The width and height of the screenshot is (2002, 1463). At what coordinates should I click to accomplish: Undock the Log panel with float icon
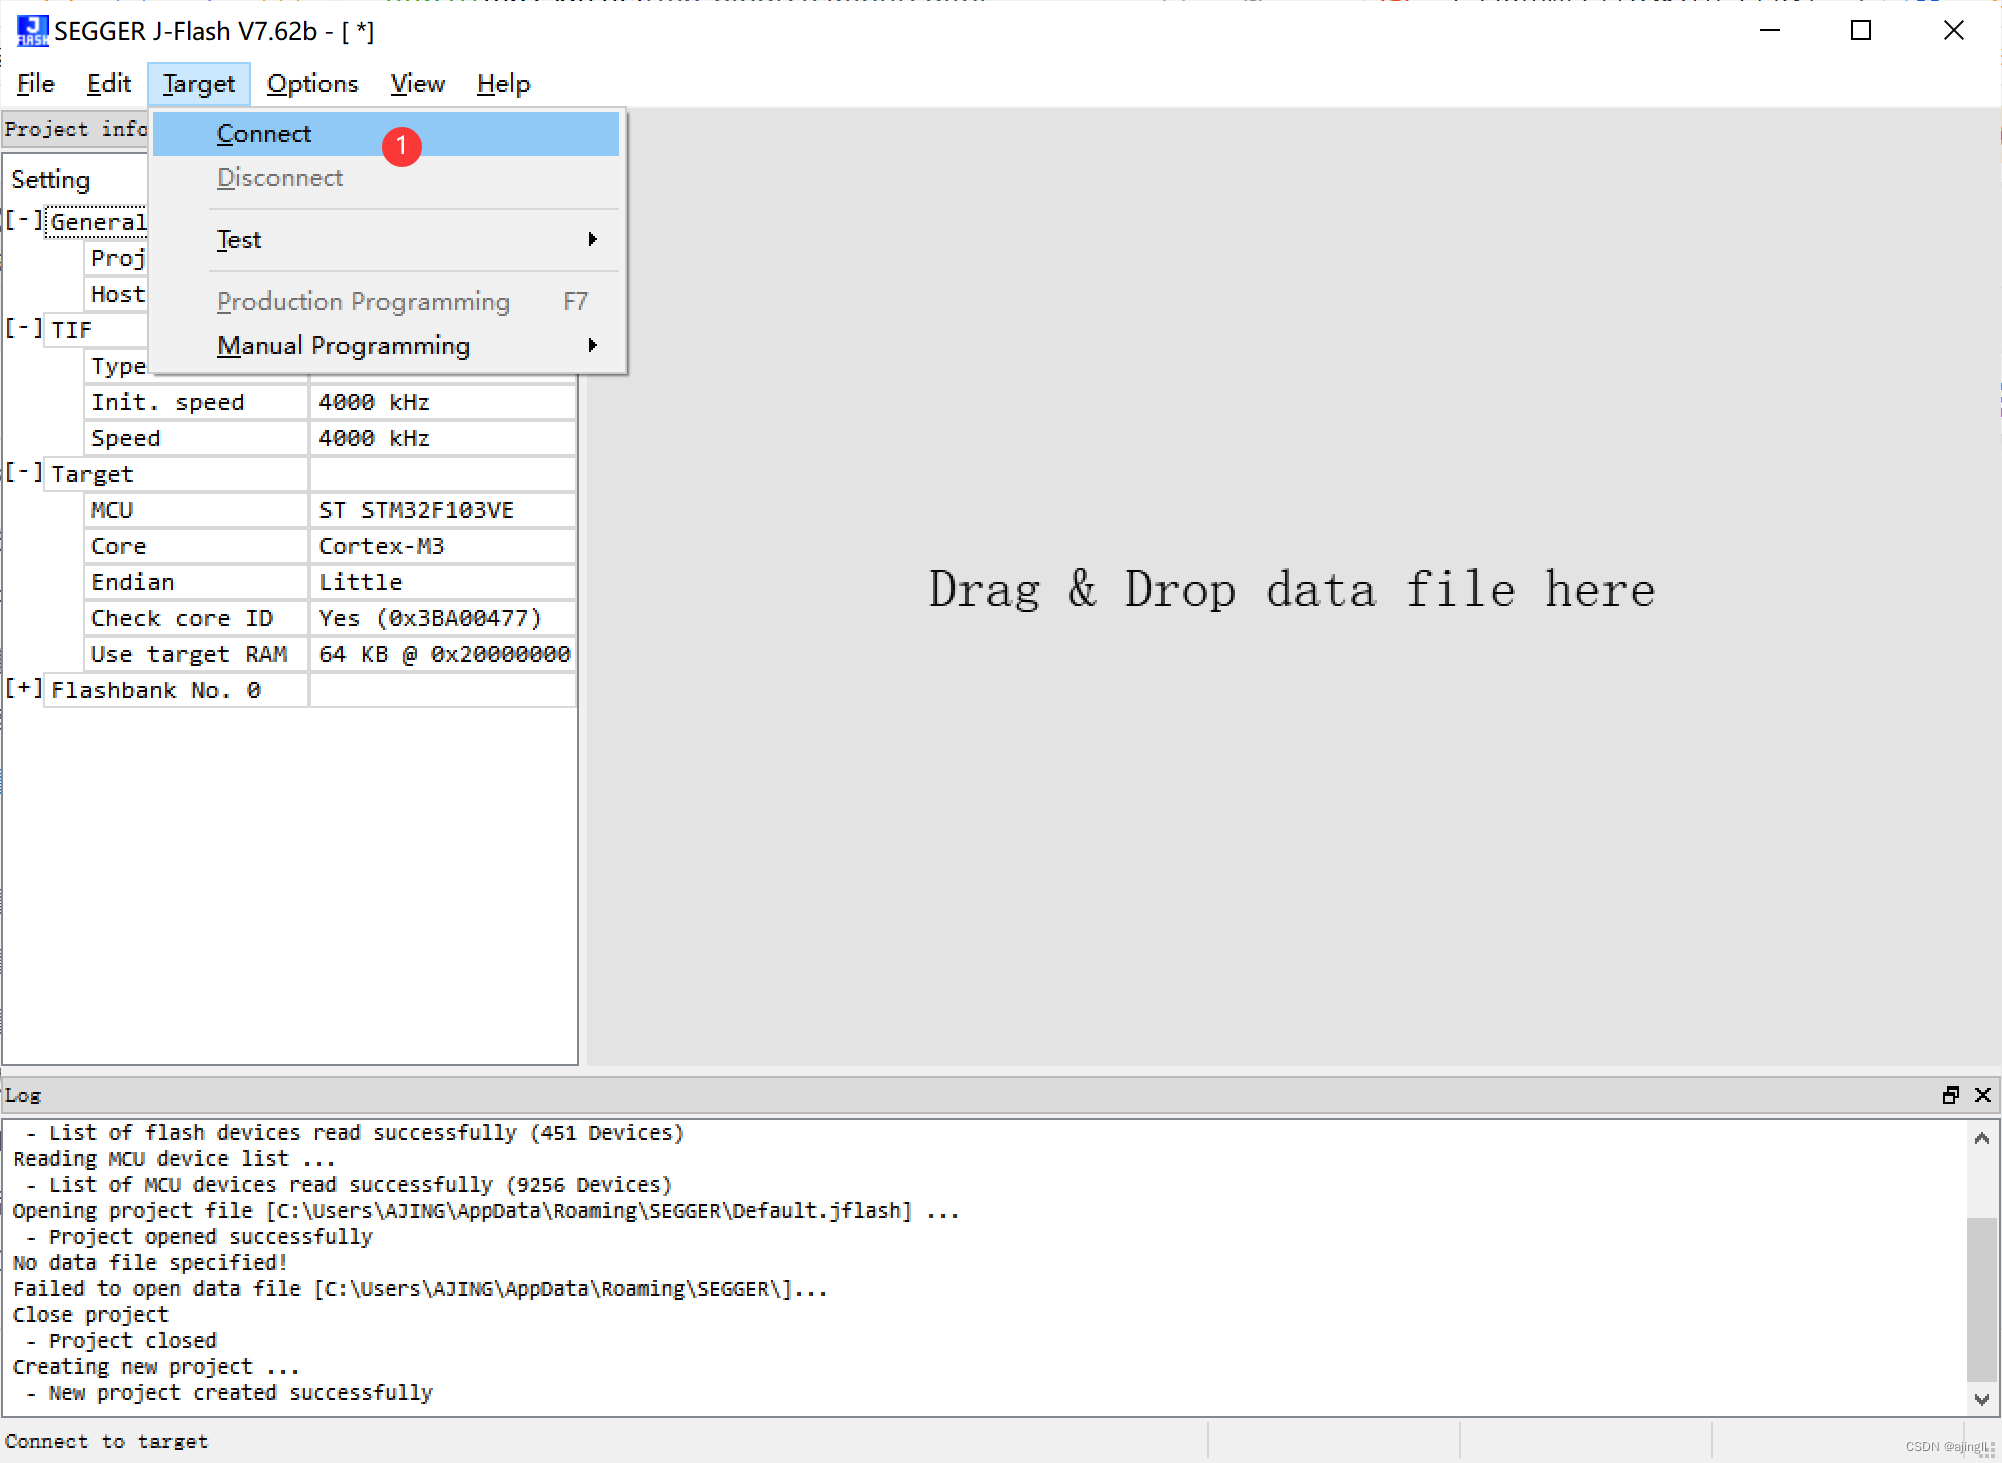1950,1095
